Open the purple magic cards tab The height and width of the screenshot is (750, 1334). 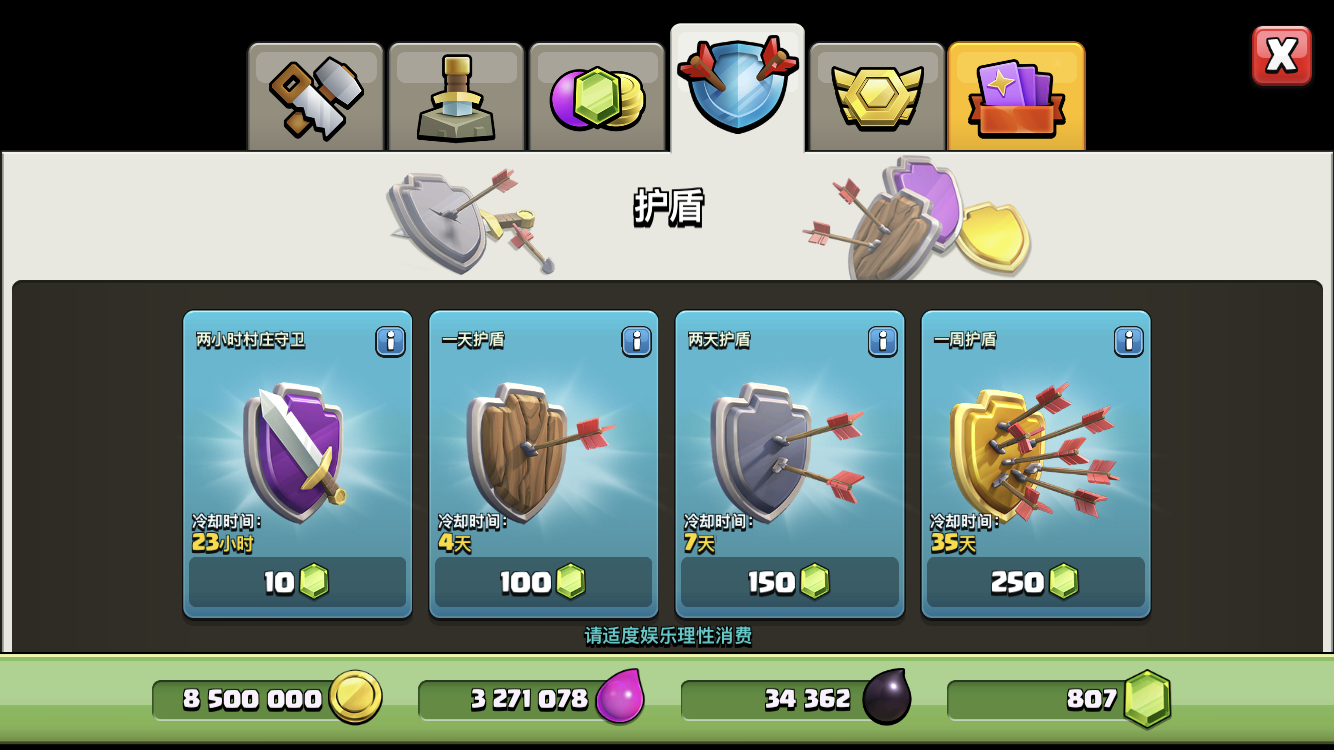pyautogui.click(x=1016, y=97)
